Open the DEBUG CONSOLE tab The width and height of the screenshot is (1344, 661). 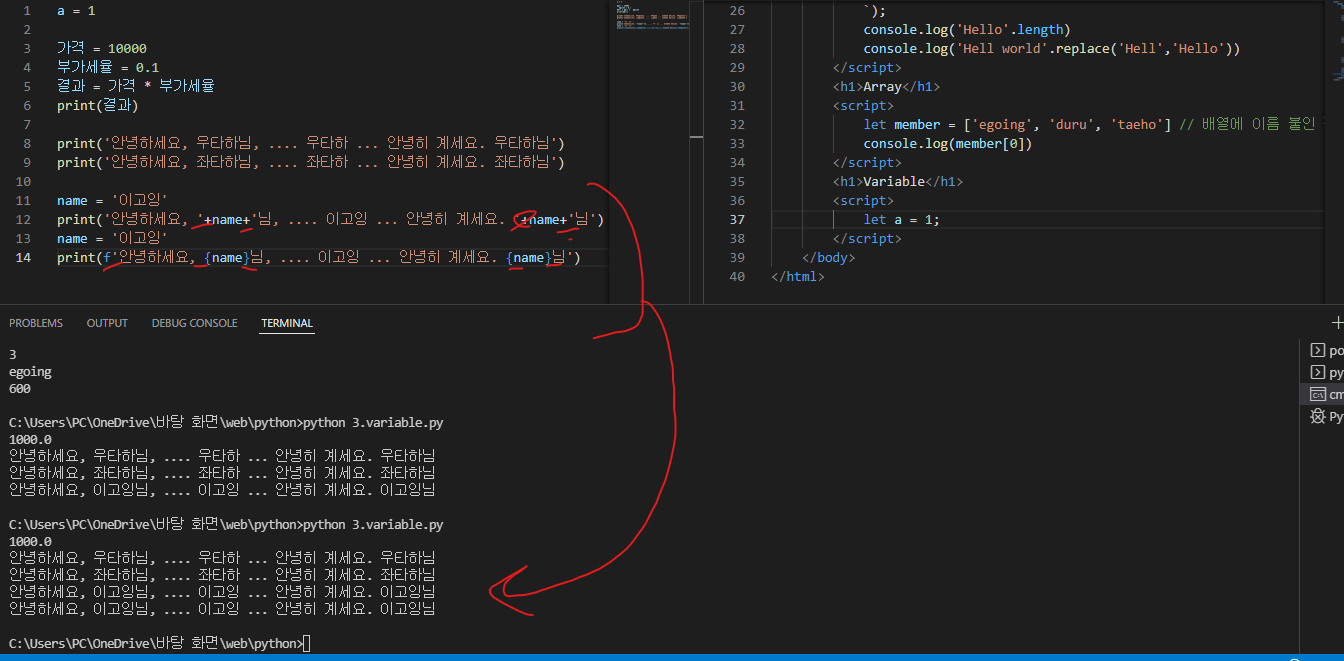[x=194, y=323]
